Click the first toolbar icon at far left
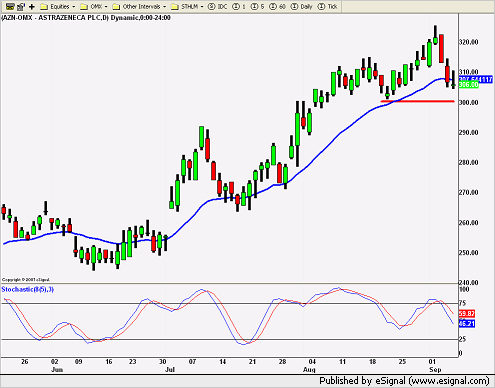The image size is (495, 388). [10, 6]
